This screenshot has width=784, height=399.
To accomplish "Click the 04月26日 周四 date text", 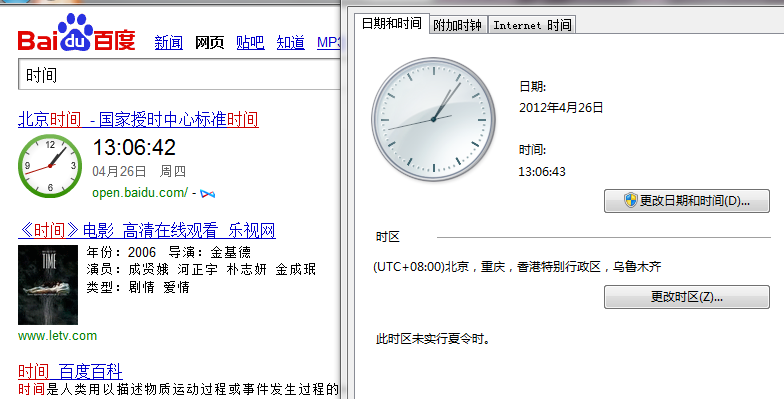I will (x=139, y=172).
